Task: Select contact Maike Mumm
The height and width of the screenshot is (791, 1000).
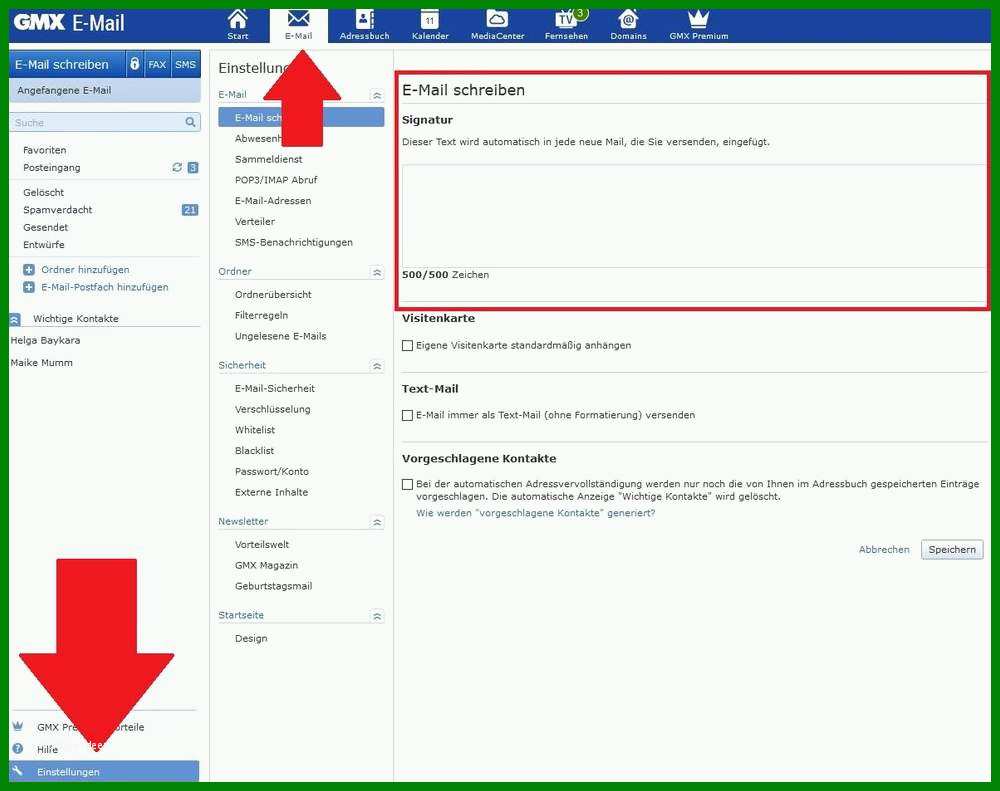Action: [41, 362]
